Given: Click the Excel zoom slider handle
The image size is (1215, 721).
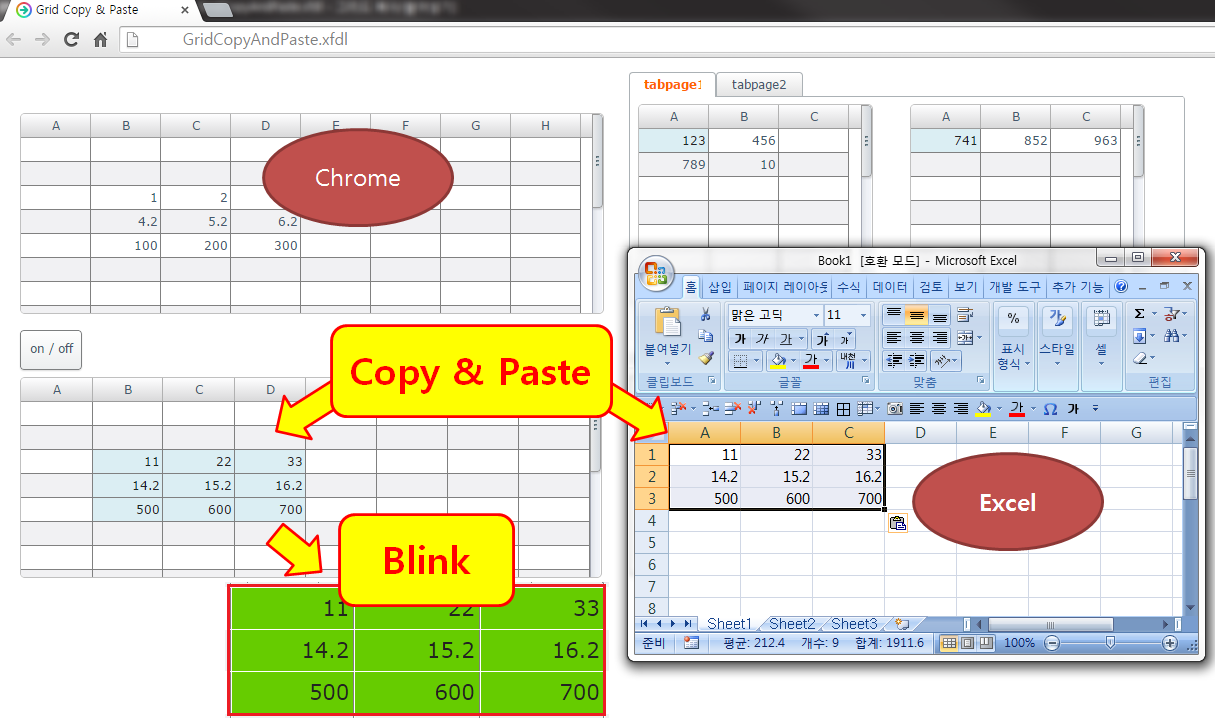Looking at the screenshot, I should pos(1110,643).
